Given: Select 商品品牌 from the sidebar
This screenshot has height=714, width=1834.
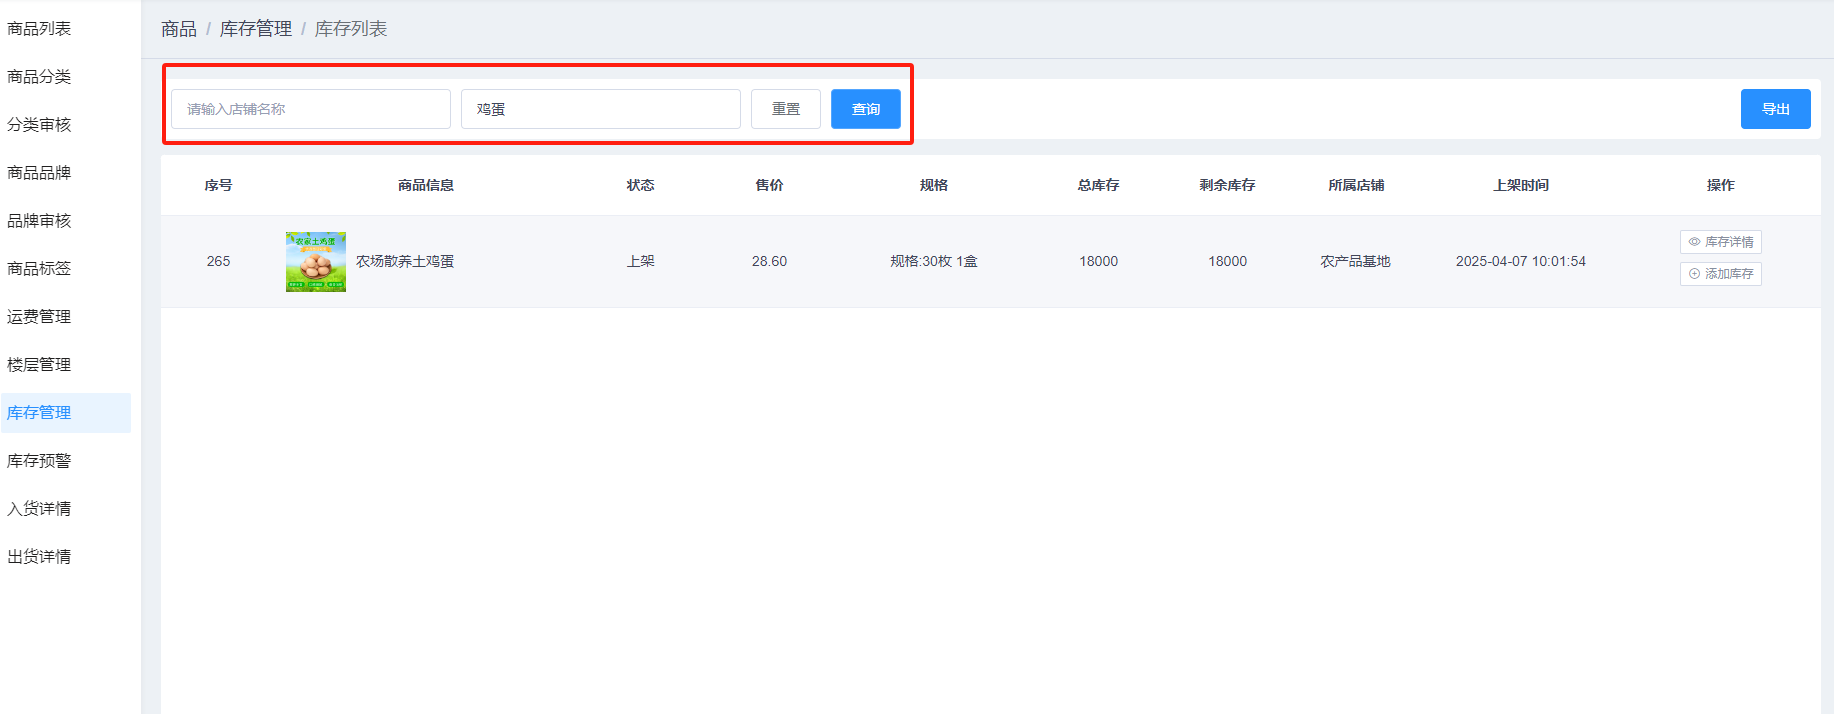Looking at the screenshot, I should 40,173.
